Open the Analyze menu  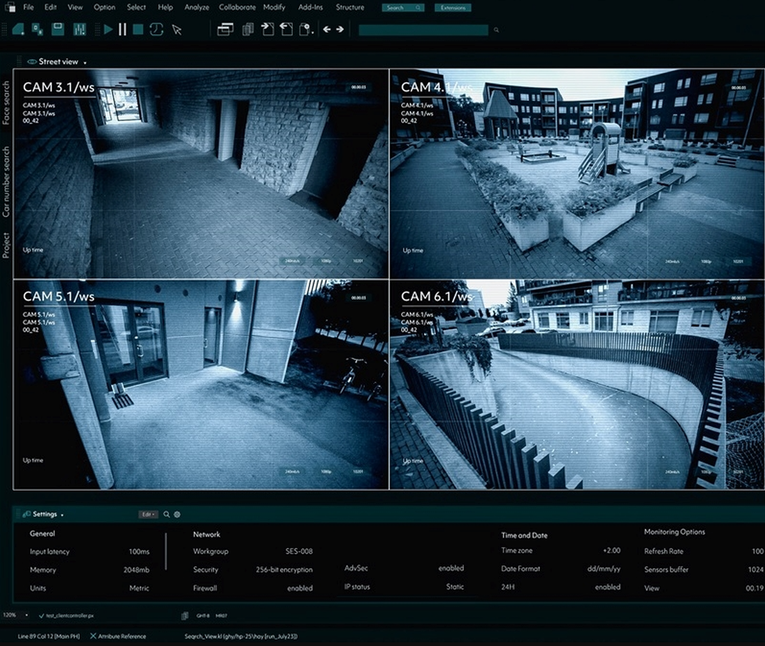[197, 7]
